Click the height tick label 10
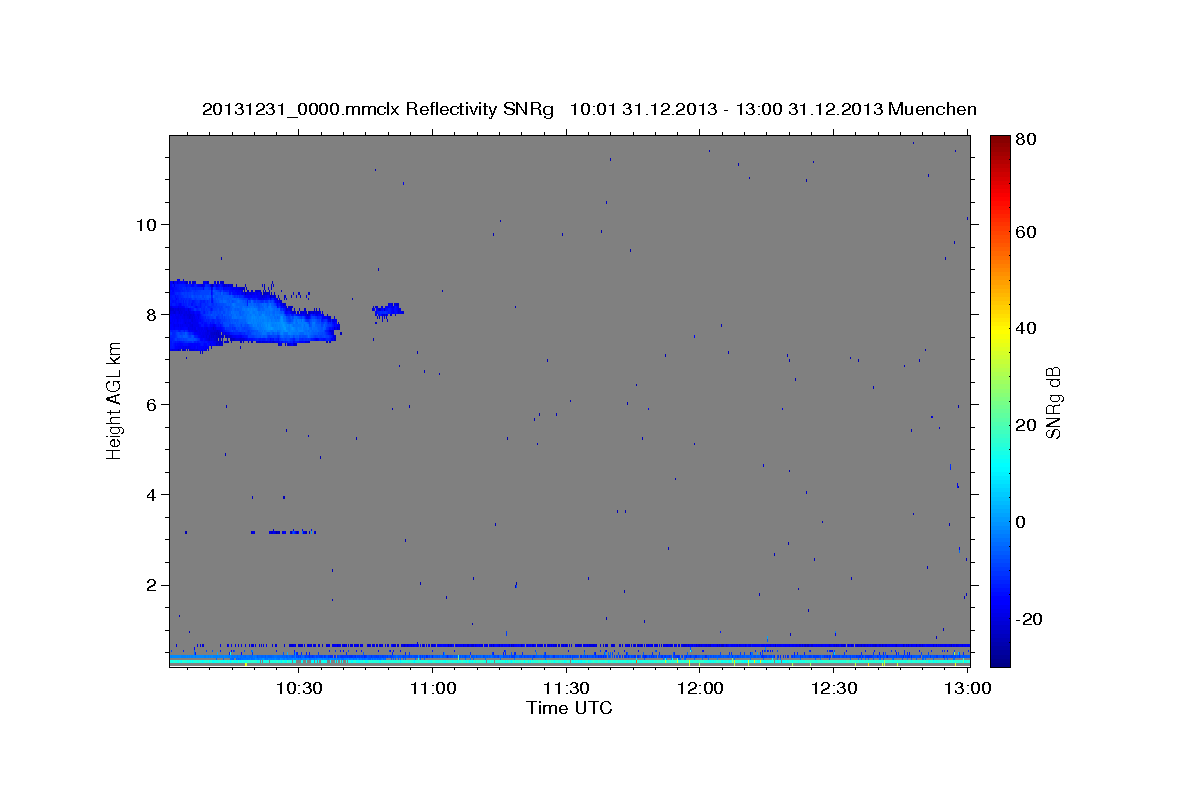Image resolution: width=1200 pixels, height=800 pixels. (x=145, y=224)
